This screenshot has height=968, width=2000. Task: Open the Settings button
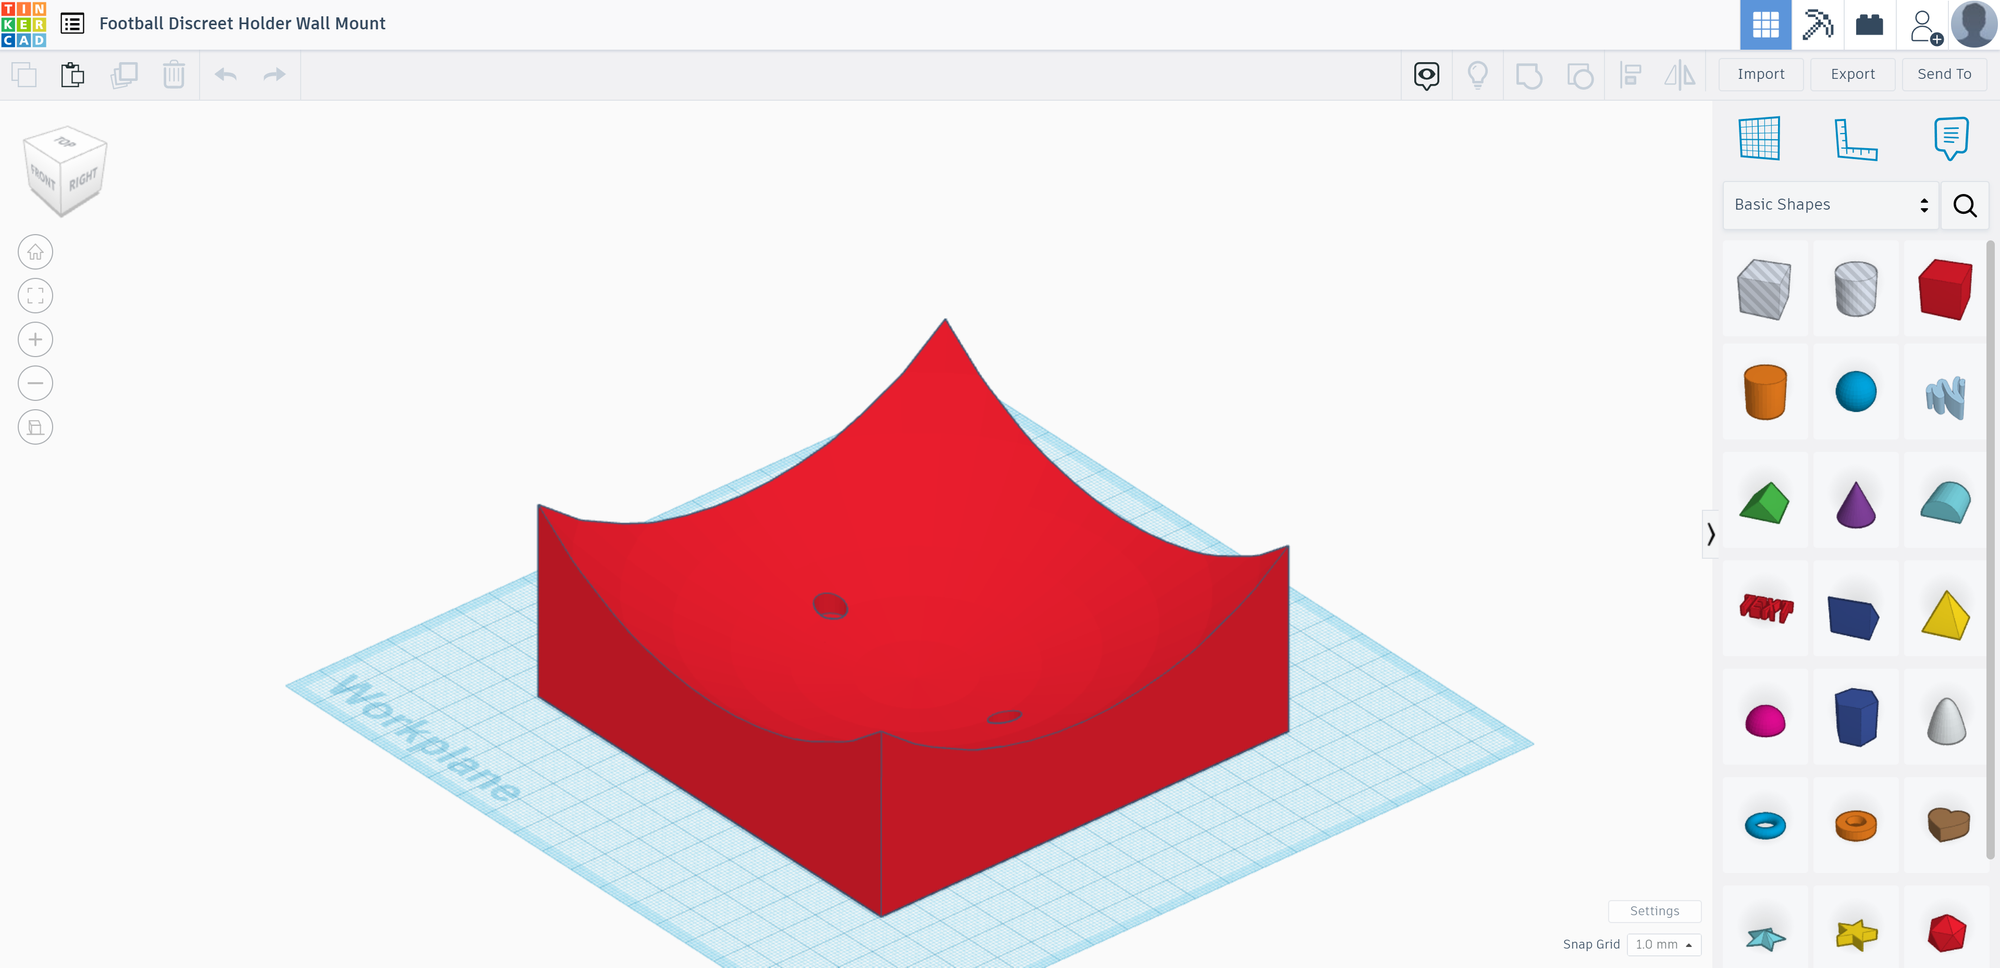[x=1655, y=911]
